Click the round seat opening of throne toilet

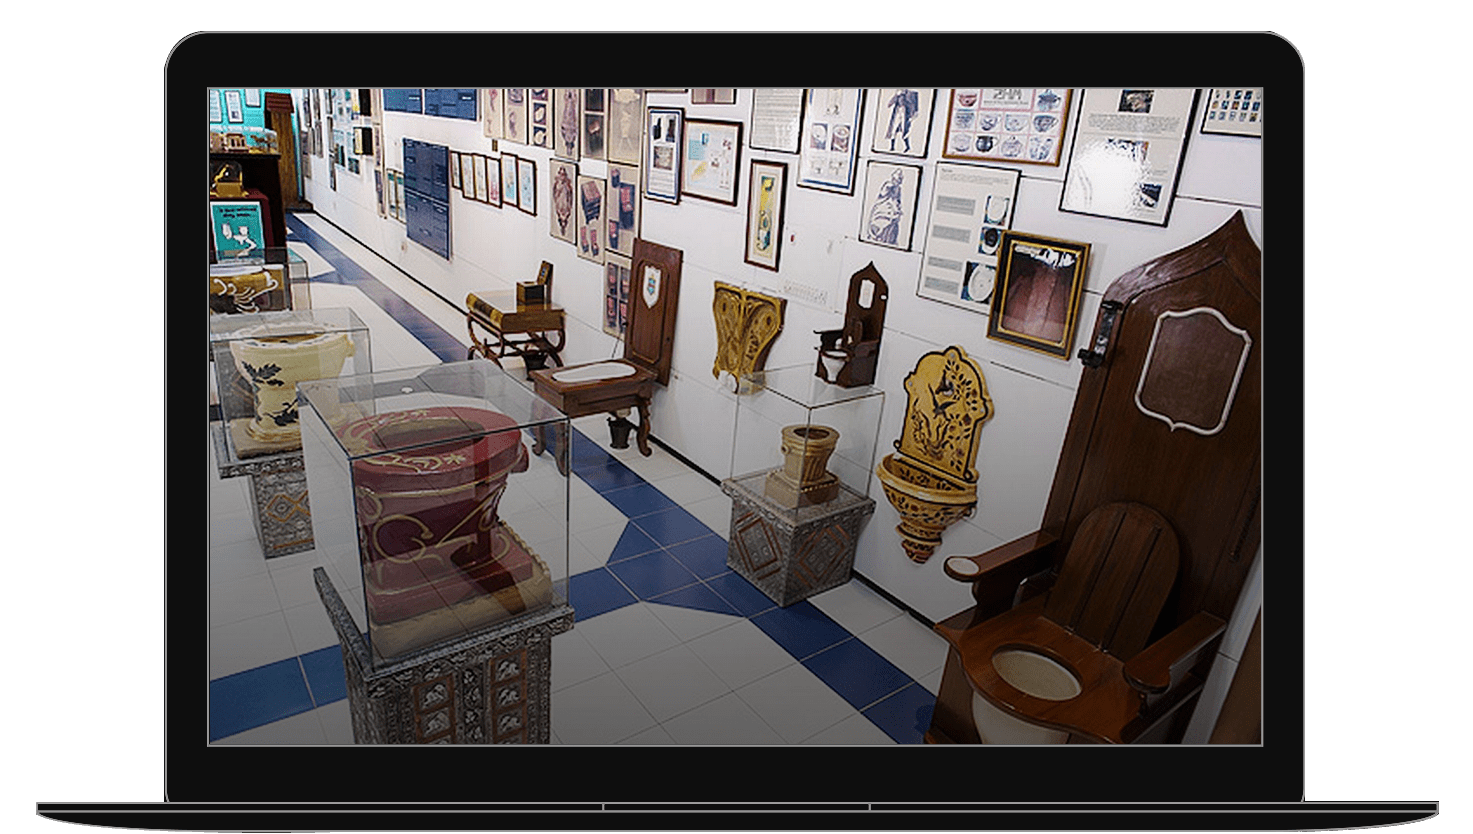pyautogui.click(x=1036, y=674)
